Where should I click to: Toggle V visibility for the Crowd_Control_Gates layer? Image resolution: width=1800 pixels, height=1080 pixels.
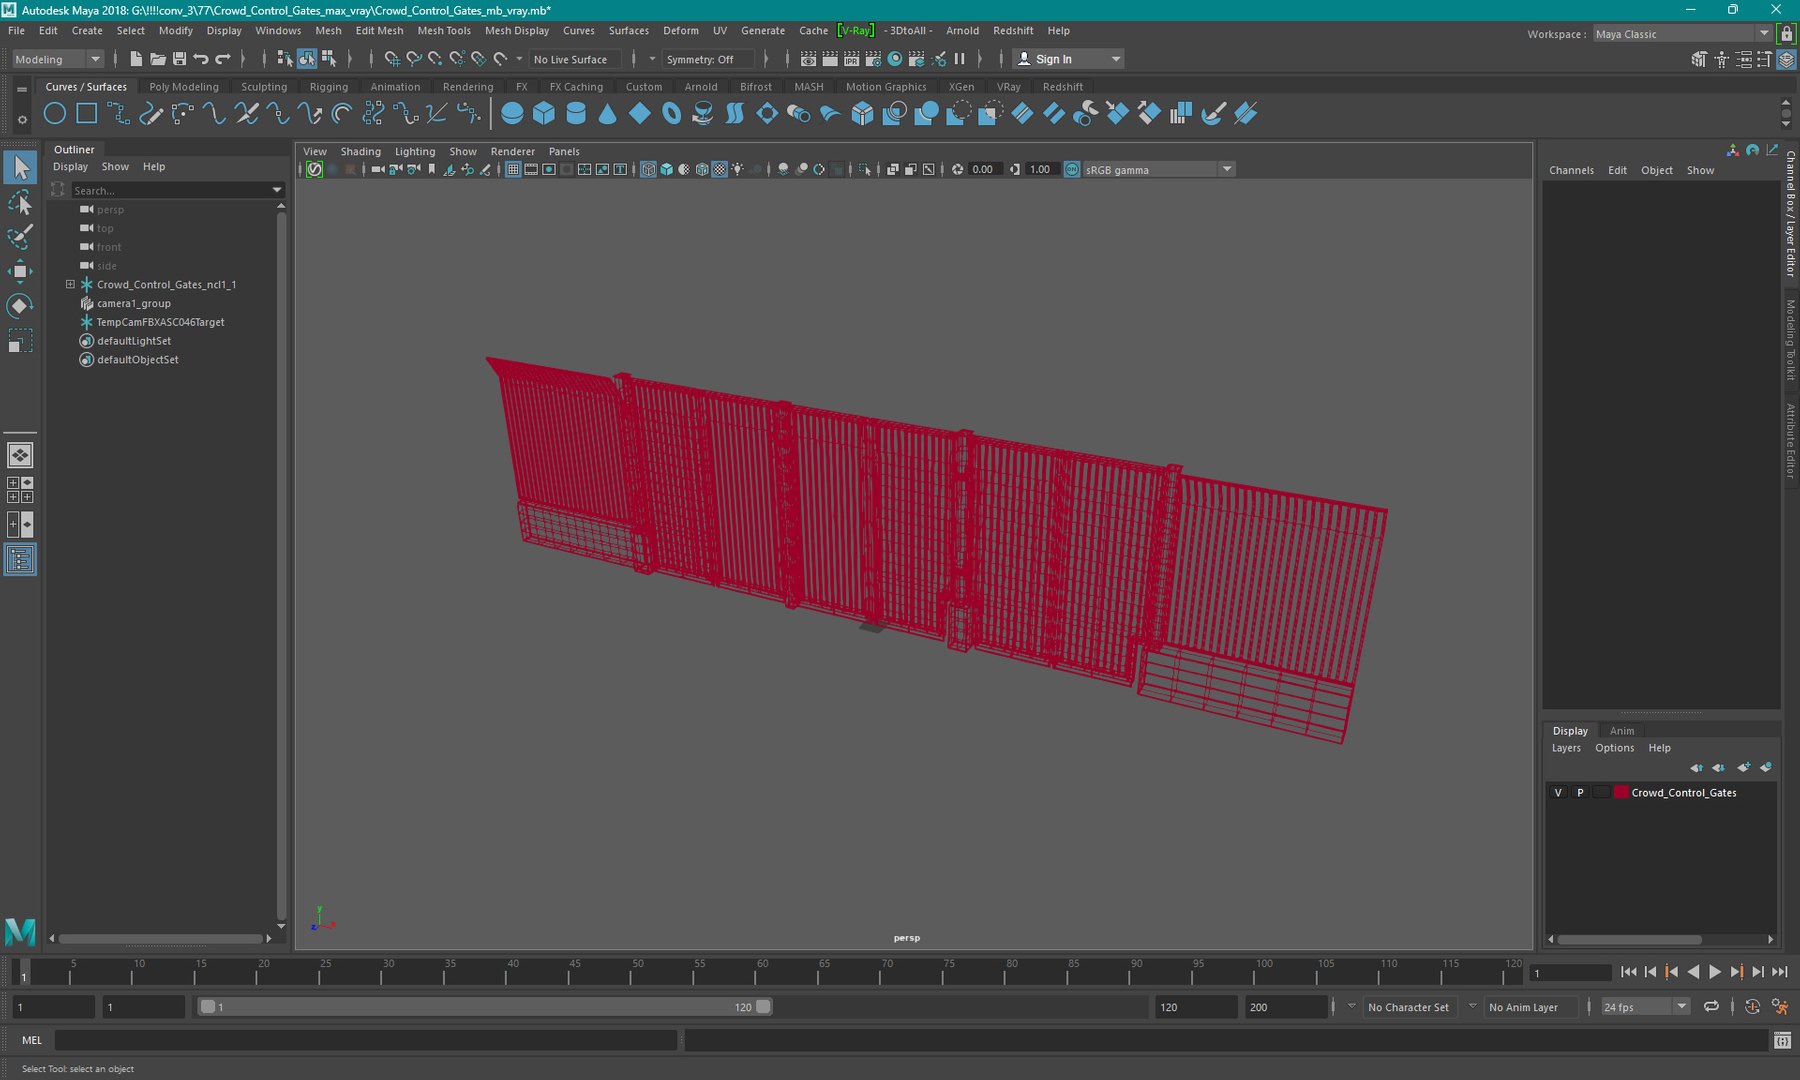tap(1558, 792)
